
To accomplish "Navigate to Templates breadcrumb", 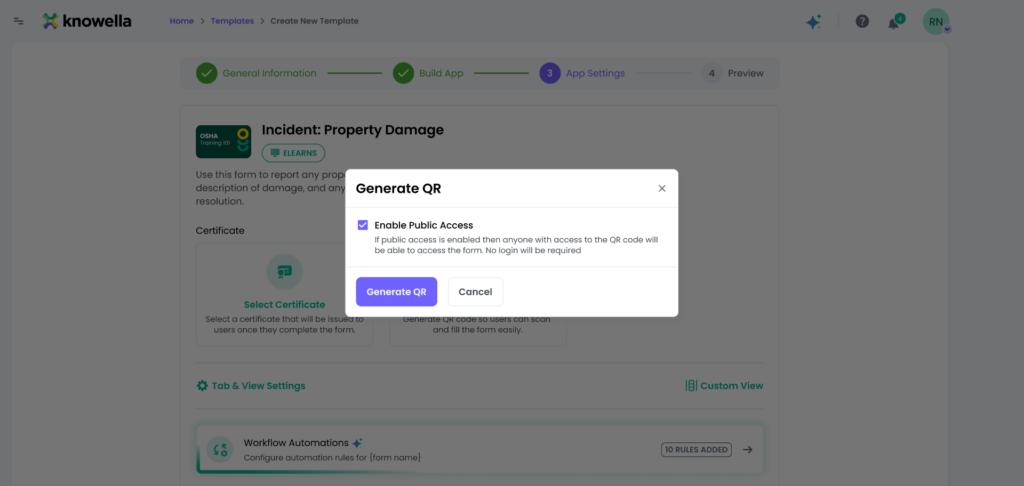I will [x=231, y=21].
